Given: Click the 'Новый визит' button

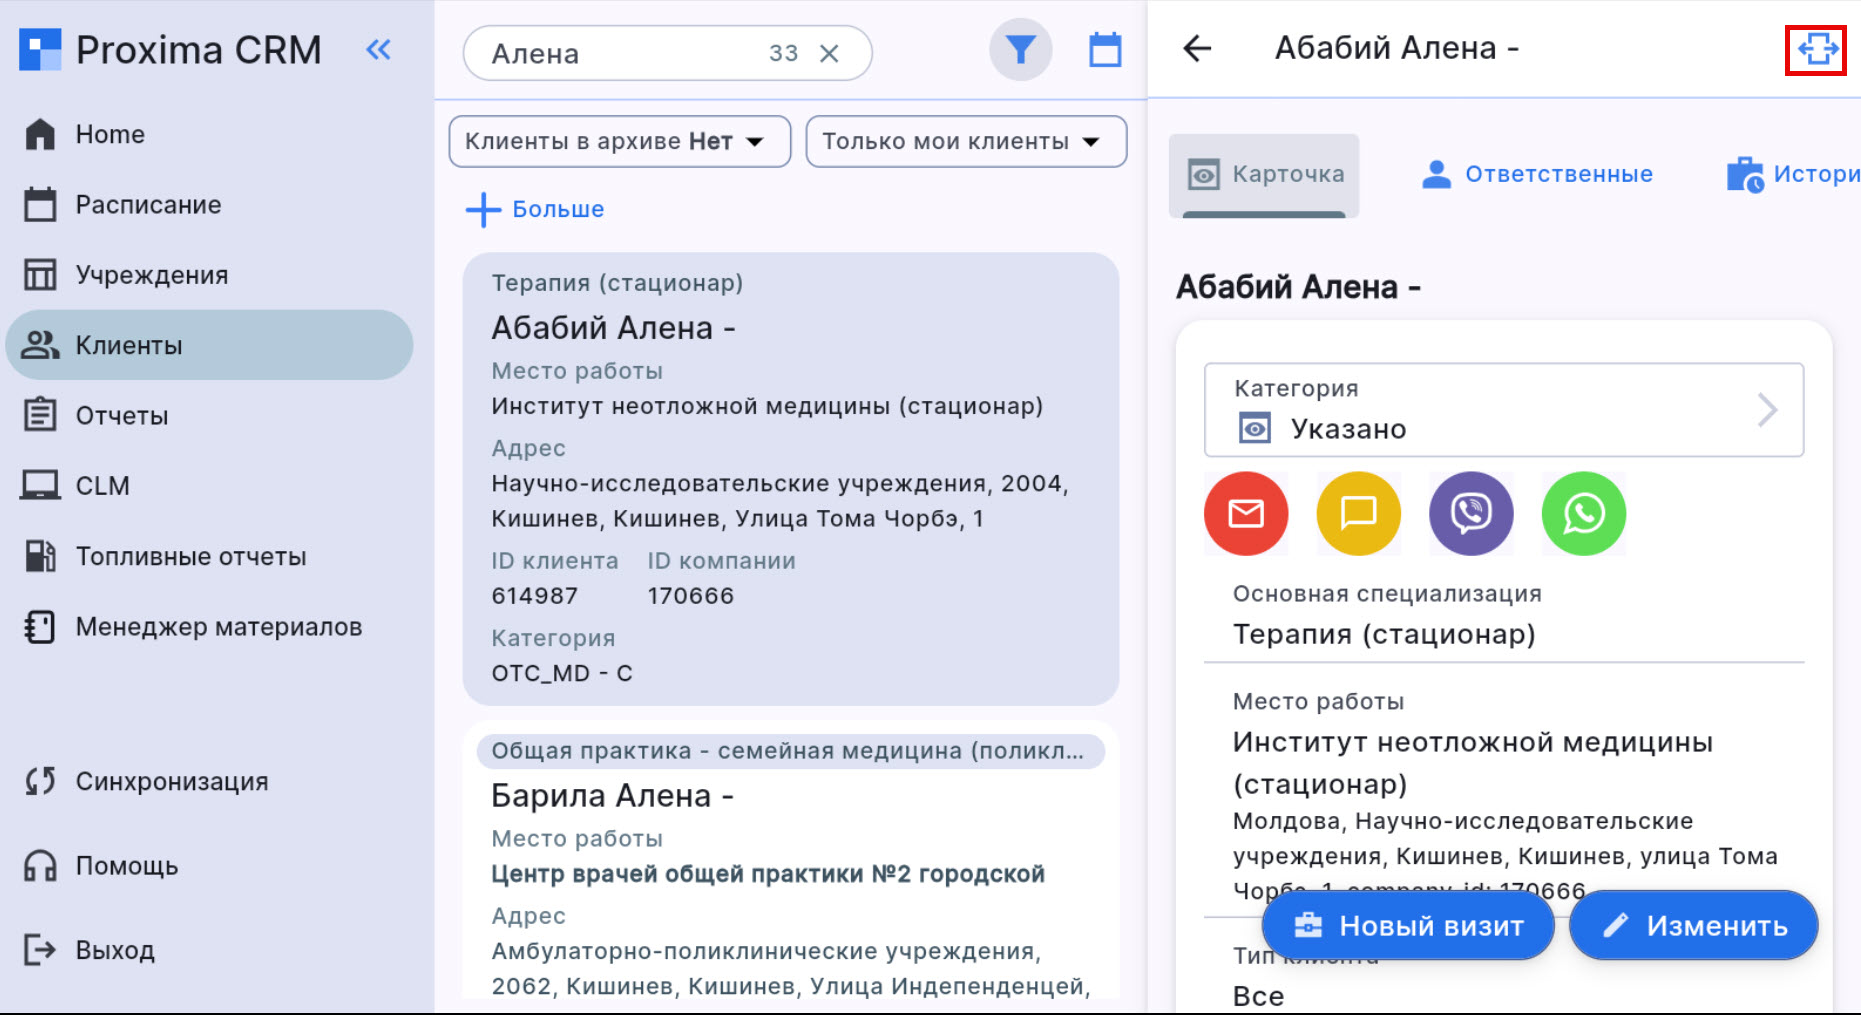Looking at the screenshot, I should (x=1408, y=926).
